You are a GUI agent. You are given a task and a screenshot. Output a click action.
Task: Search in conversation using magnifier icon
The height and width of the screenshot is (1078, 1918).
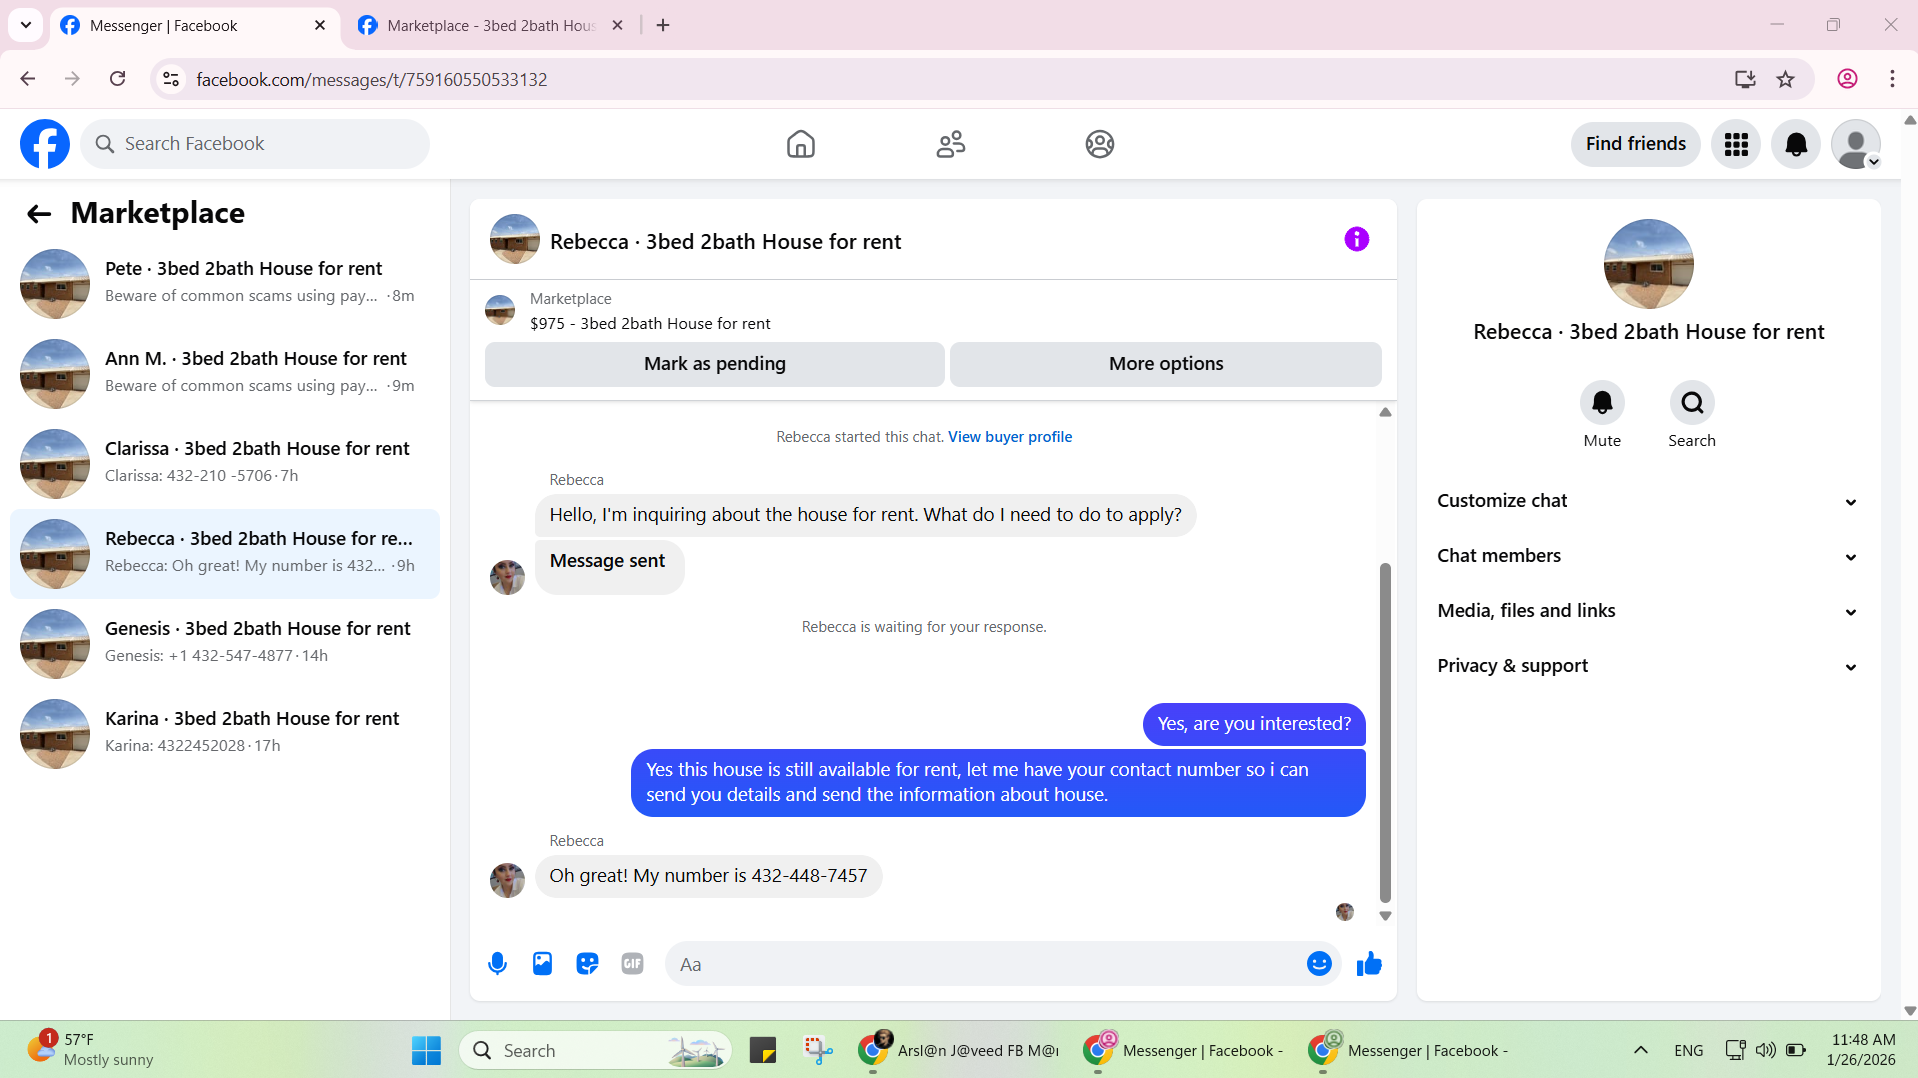1692,402
